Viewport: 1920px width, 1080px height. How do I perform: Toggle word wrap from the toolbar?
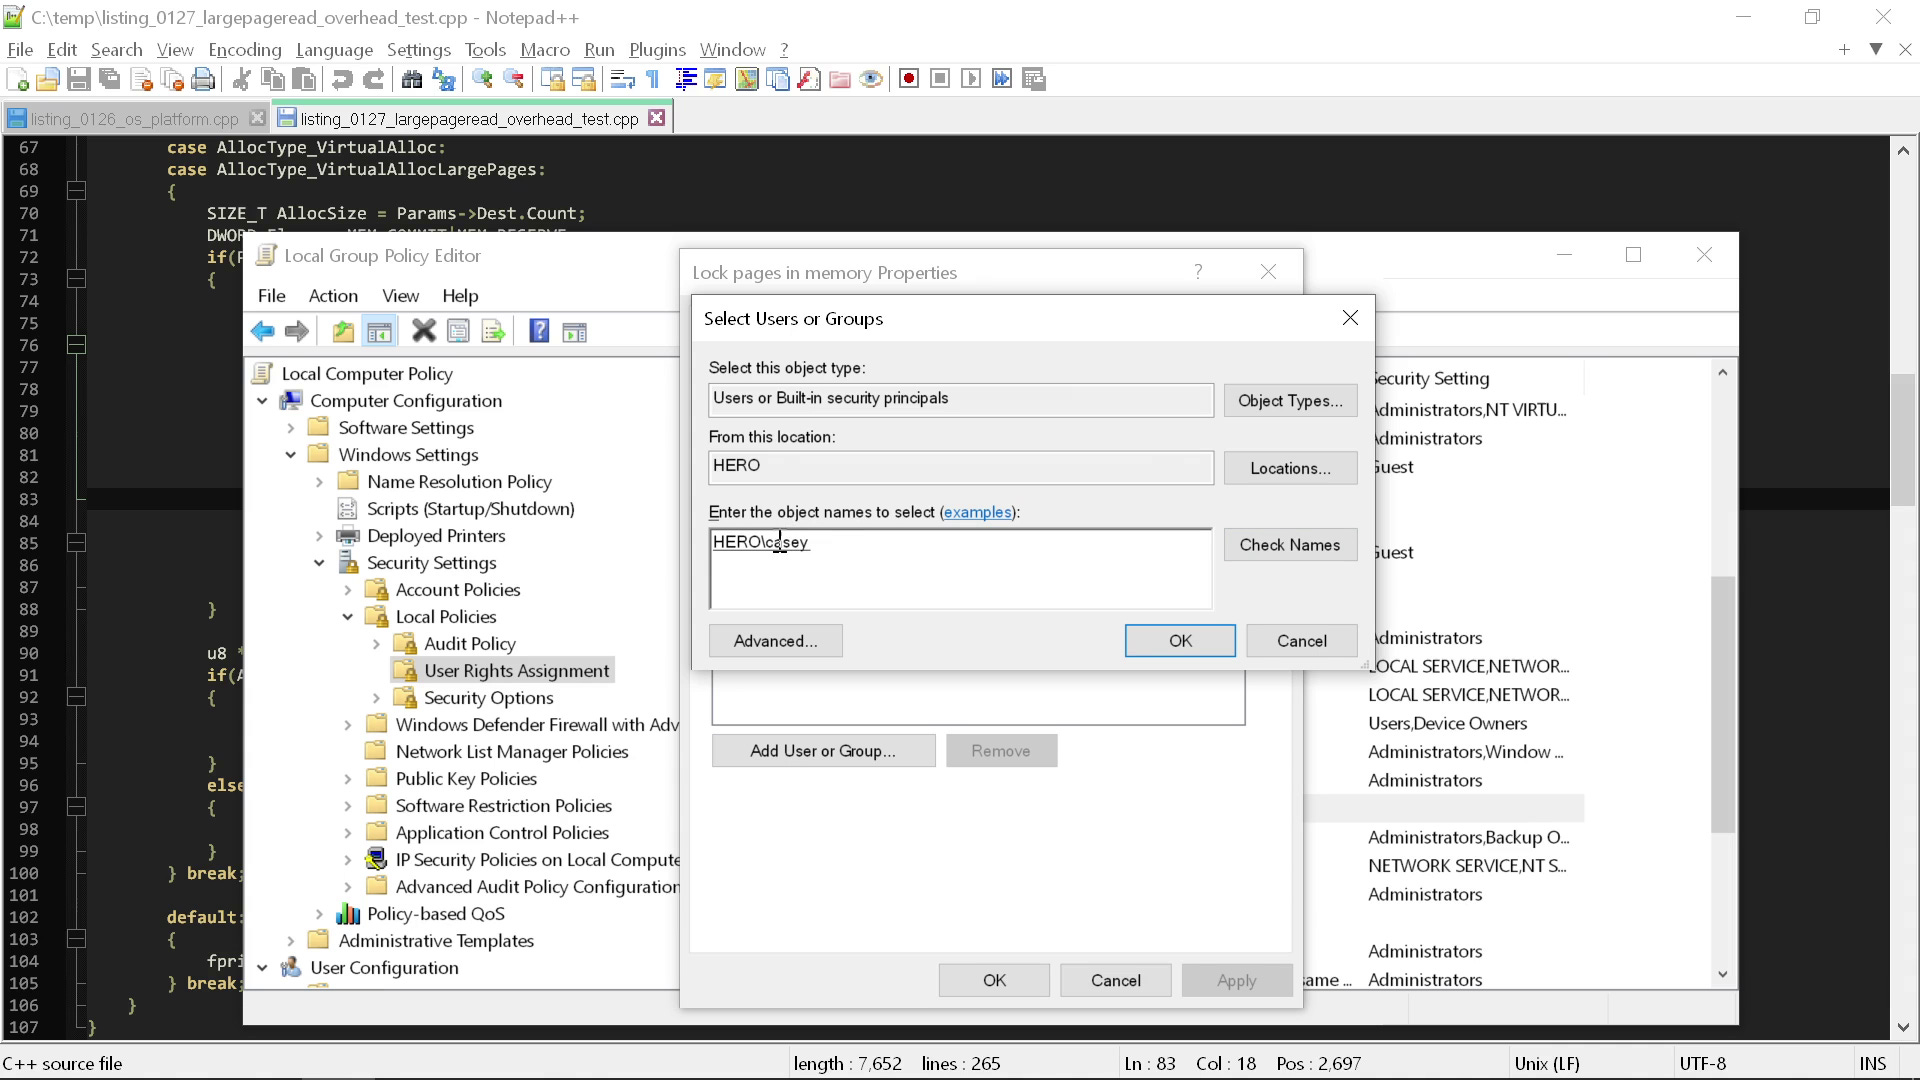622,79
